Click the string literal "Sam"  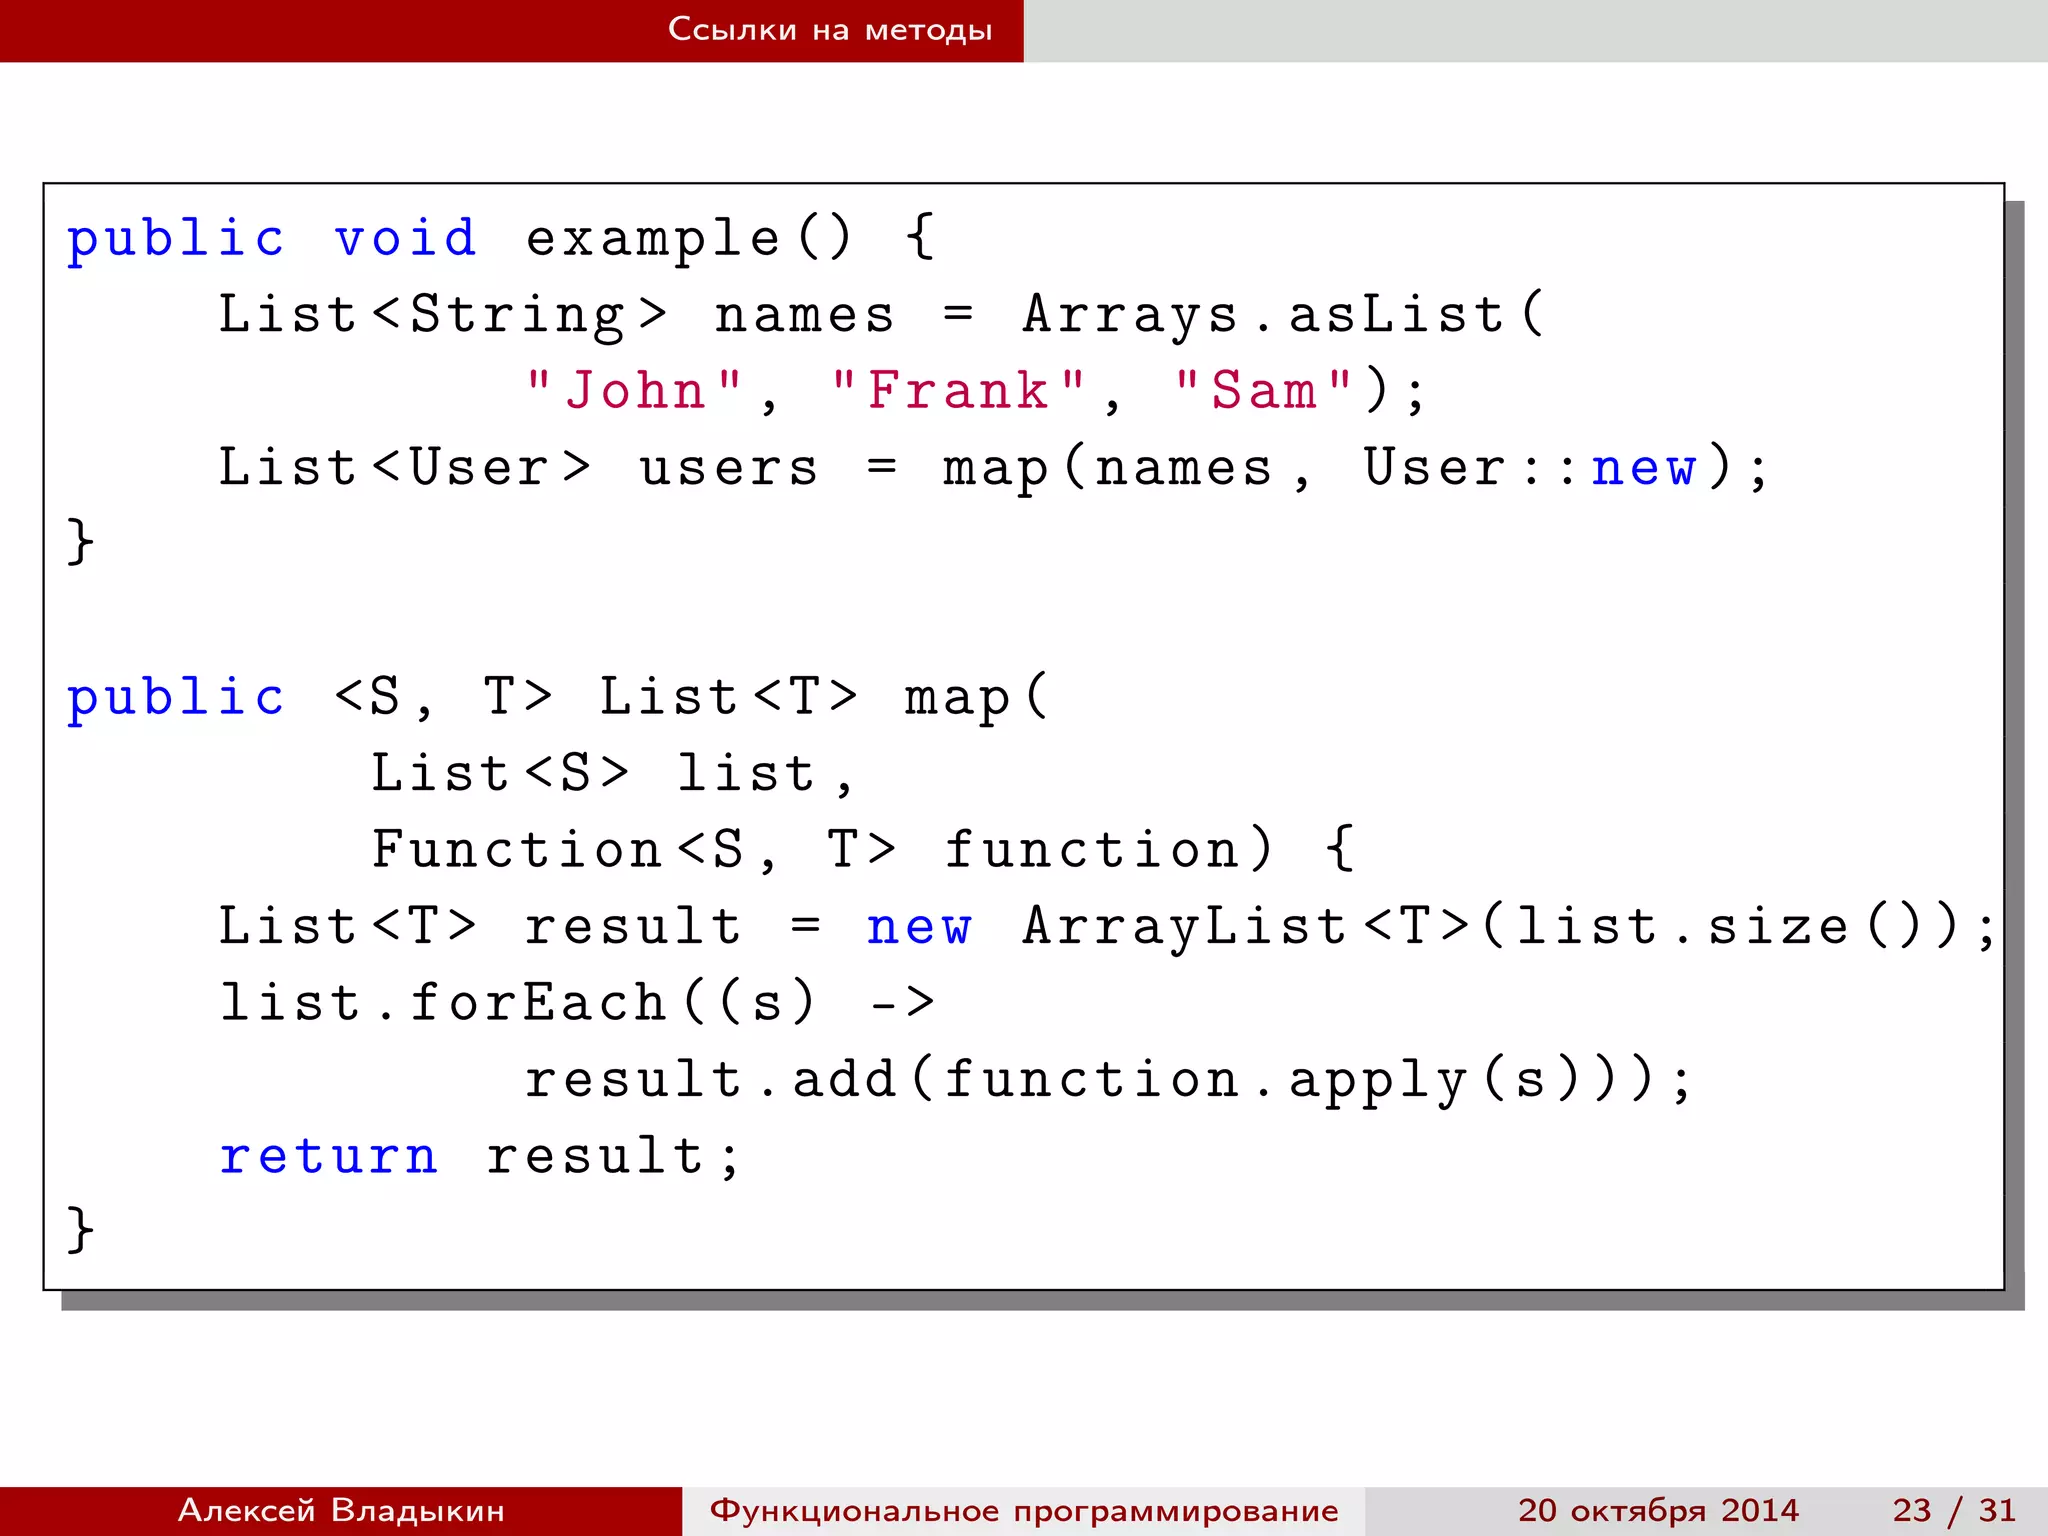pos(1264,391)
